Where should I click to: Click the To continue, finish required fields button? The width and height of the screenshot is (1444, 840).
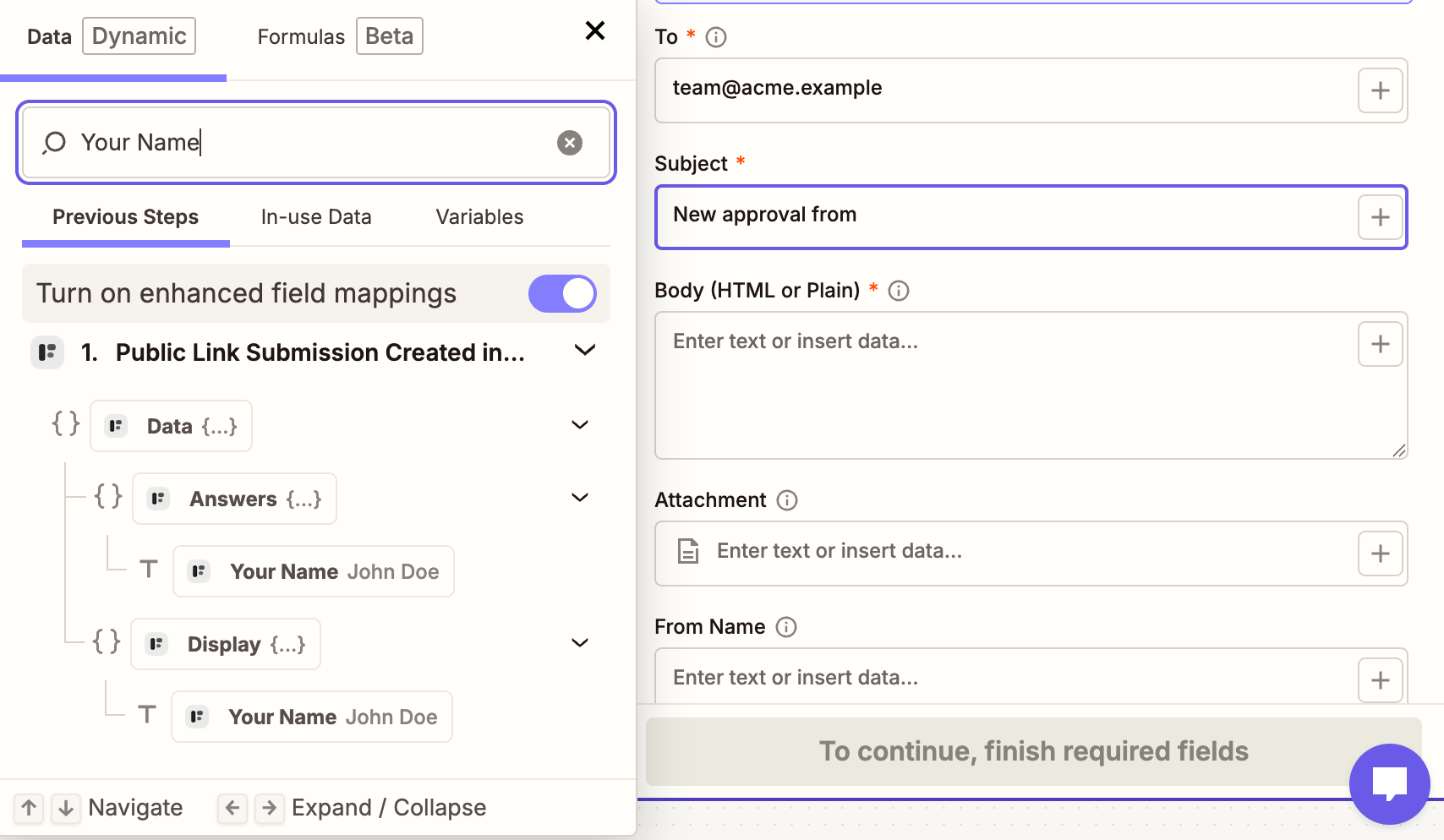click(x=1034, y=751)
